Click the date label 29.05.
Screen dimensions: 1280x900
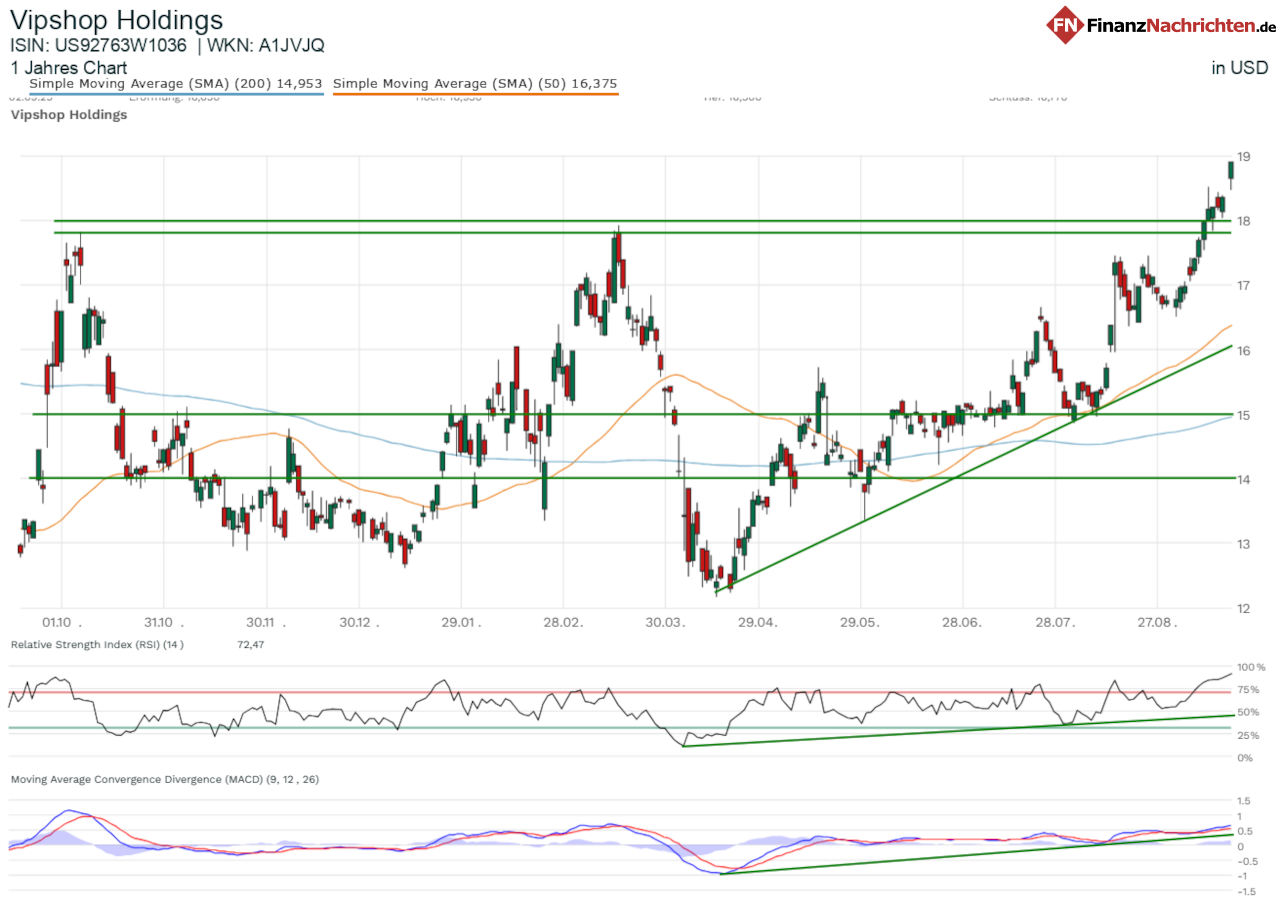click(861, 621)
